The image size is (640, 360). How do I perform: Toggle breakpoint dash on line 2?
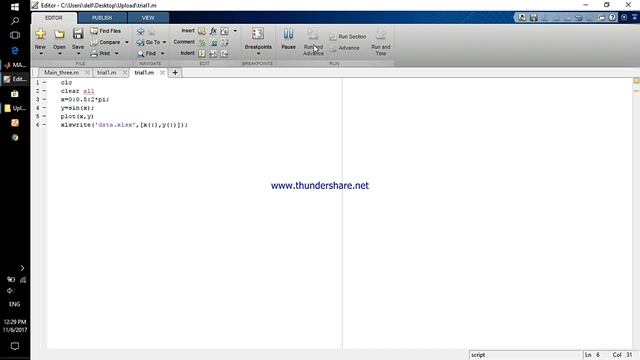tap(44, 91)
